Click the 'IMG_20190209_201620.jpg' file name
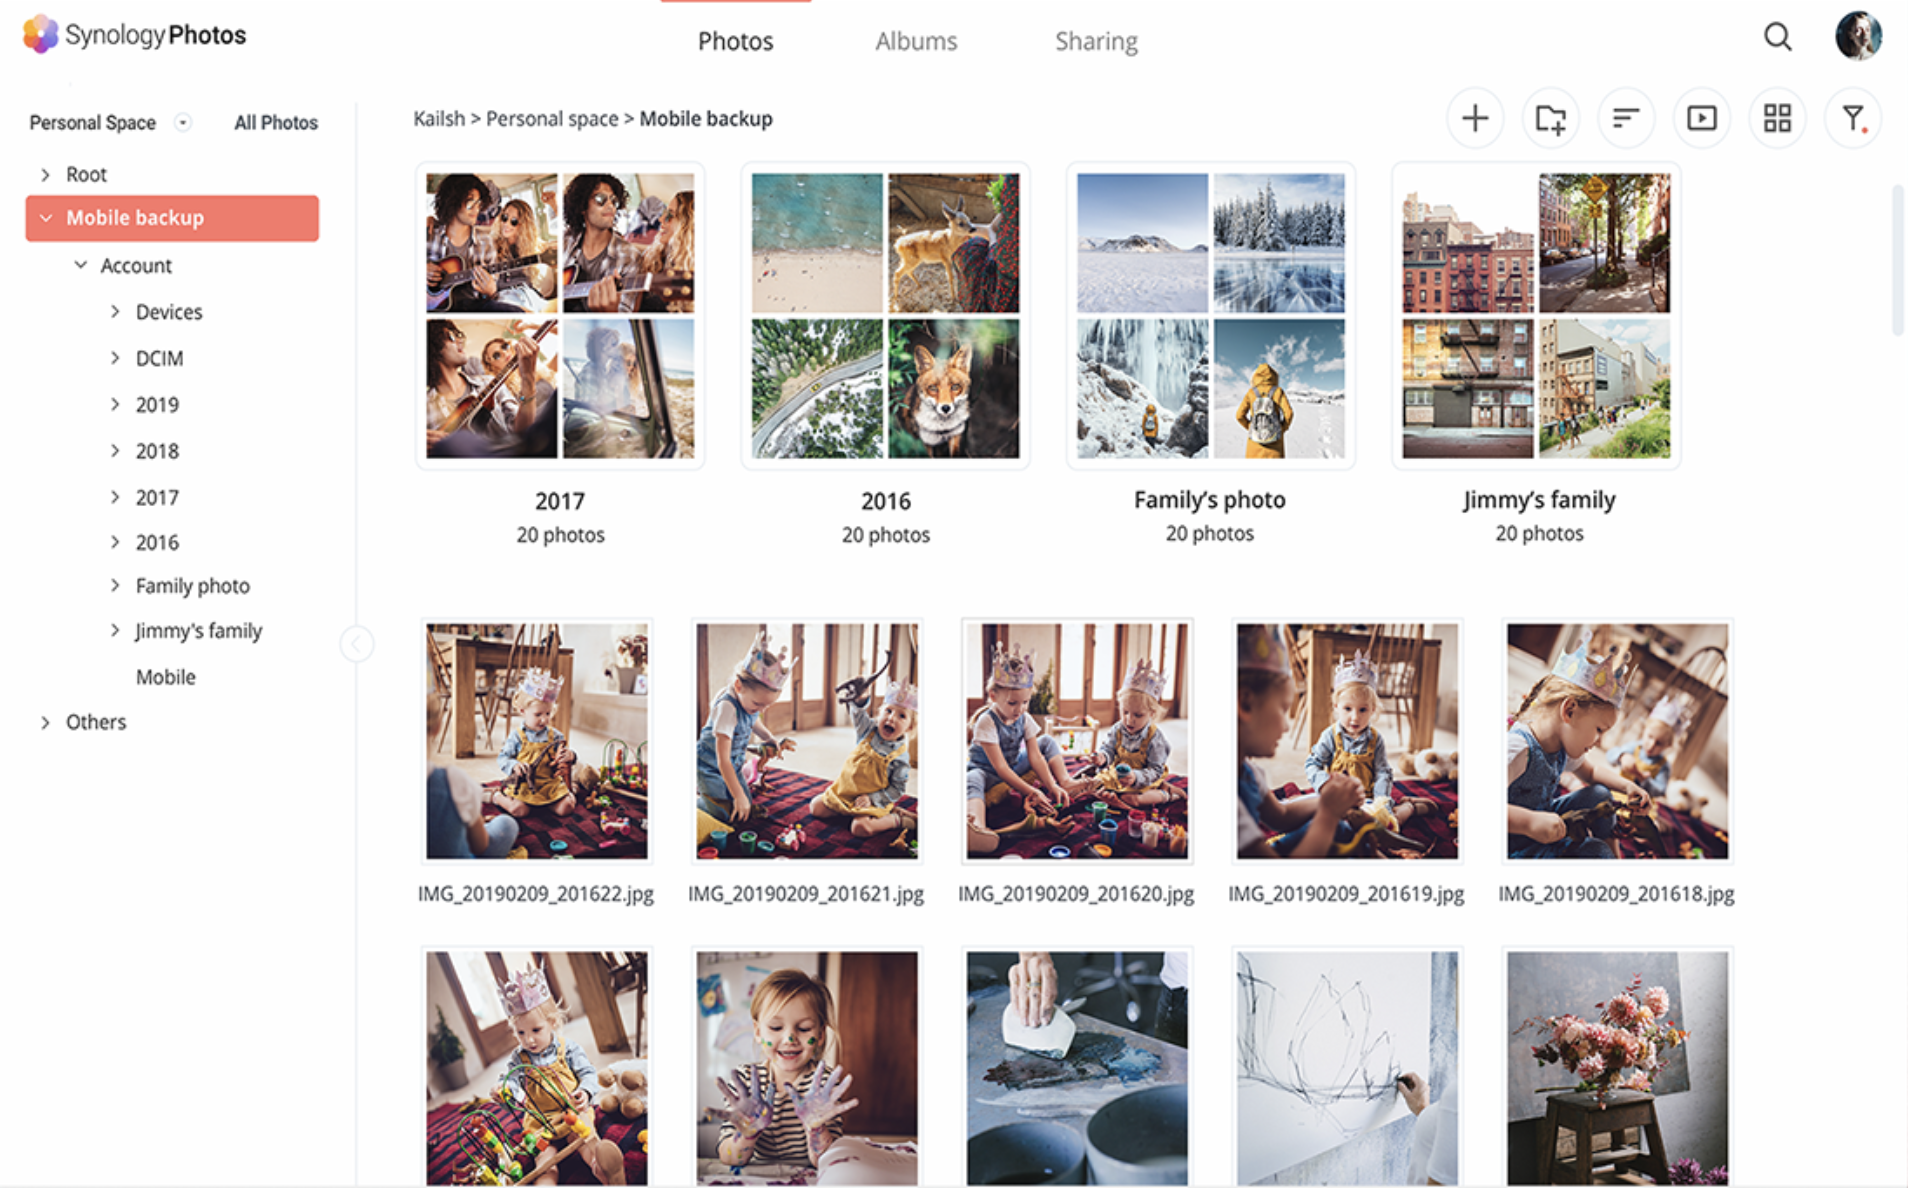 [x=1076, y=894]
